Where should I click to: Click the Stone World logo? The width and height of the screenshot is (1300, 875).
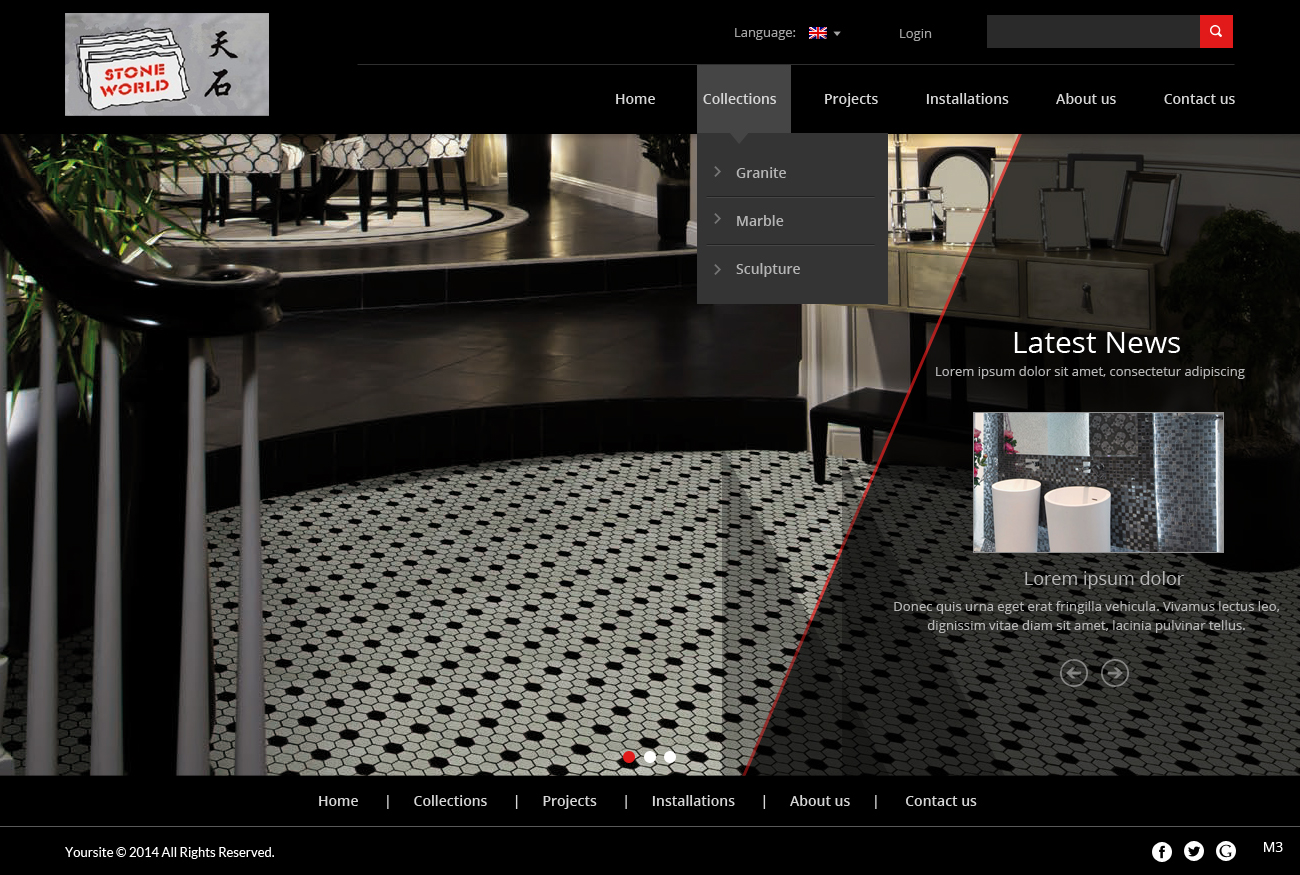pos(166,64)
